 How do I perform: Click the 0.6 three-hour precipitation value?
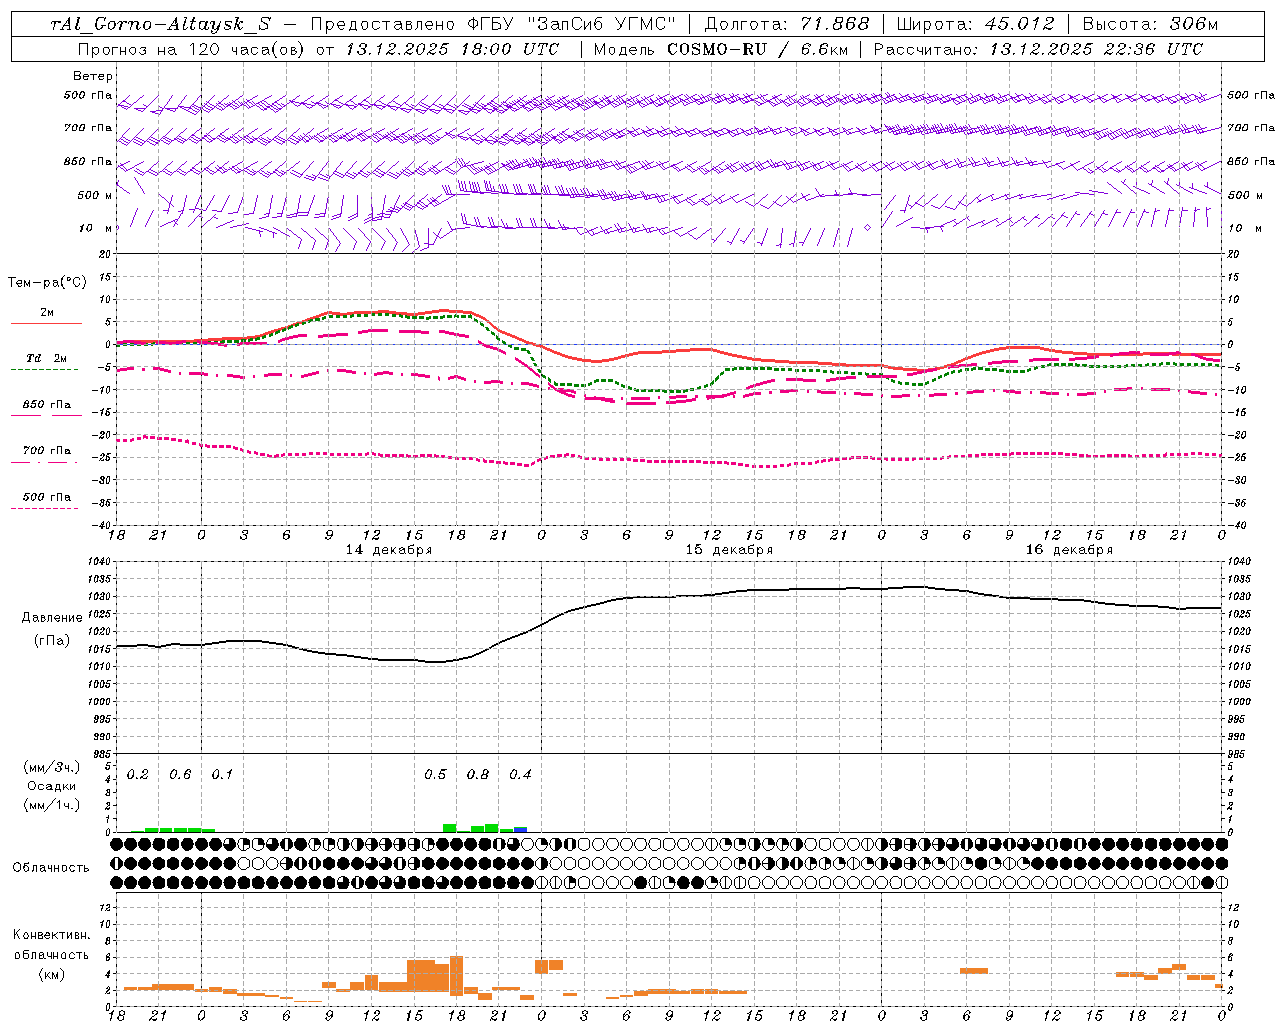(180, 775)
